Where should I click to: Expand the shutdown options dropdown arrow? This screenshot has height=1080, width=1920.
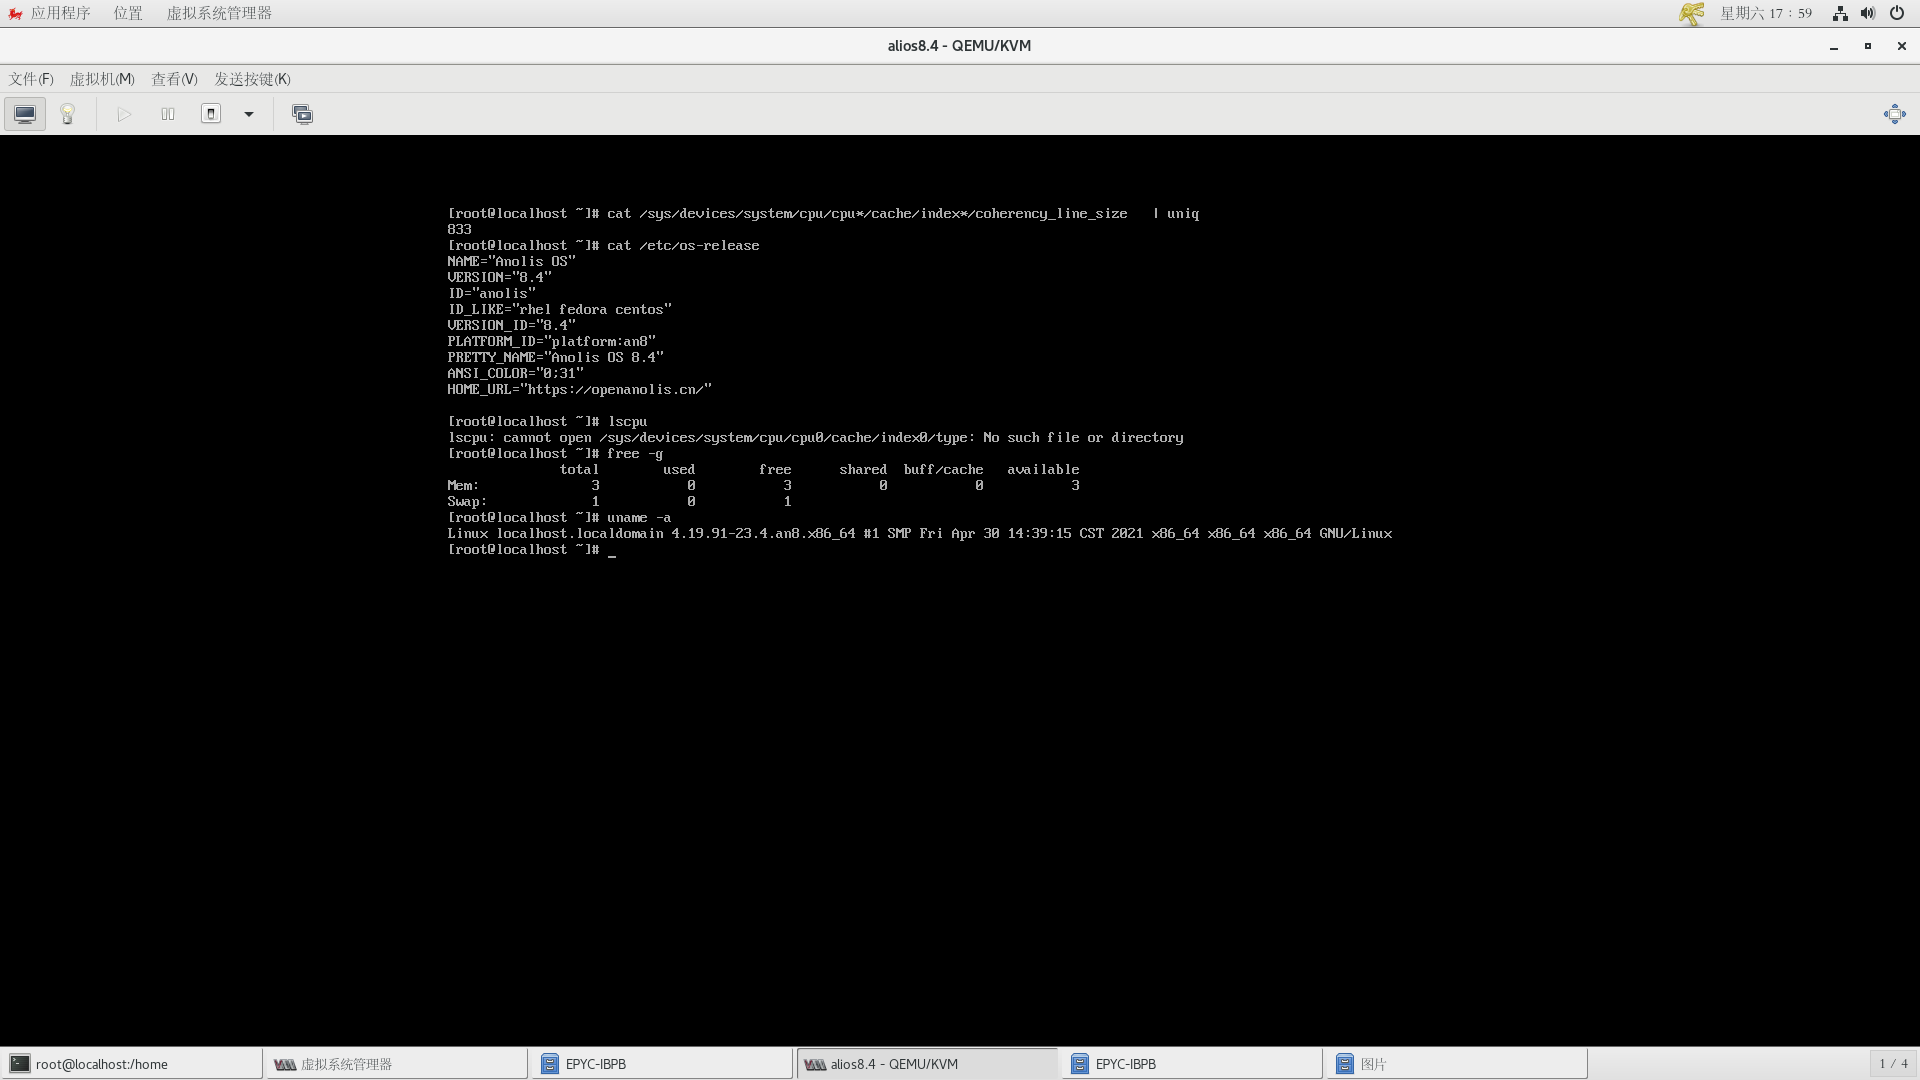coord(249,114)
